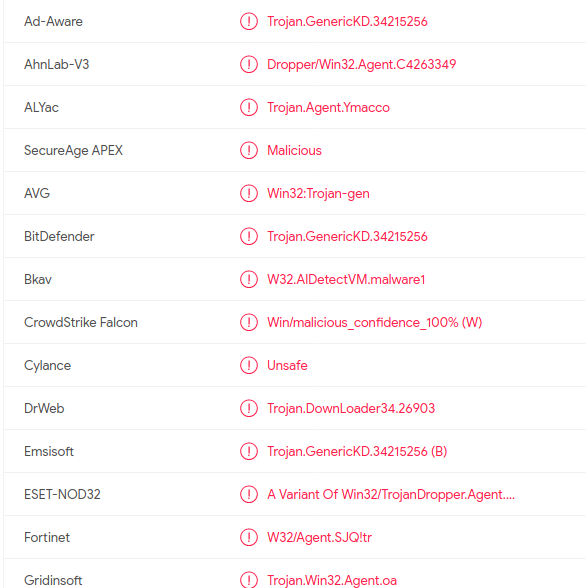Viewport: 586px width, 588px height.
Task: Click the Fortinet vendor label
Action: pyautogui.click(x=47, y=537)
